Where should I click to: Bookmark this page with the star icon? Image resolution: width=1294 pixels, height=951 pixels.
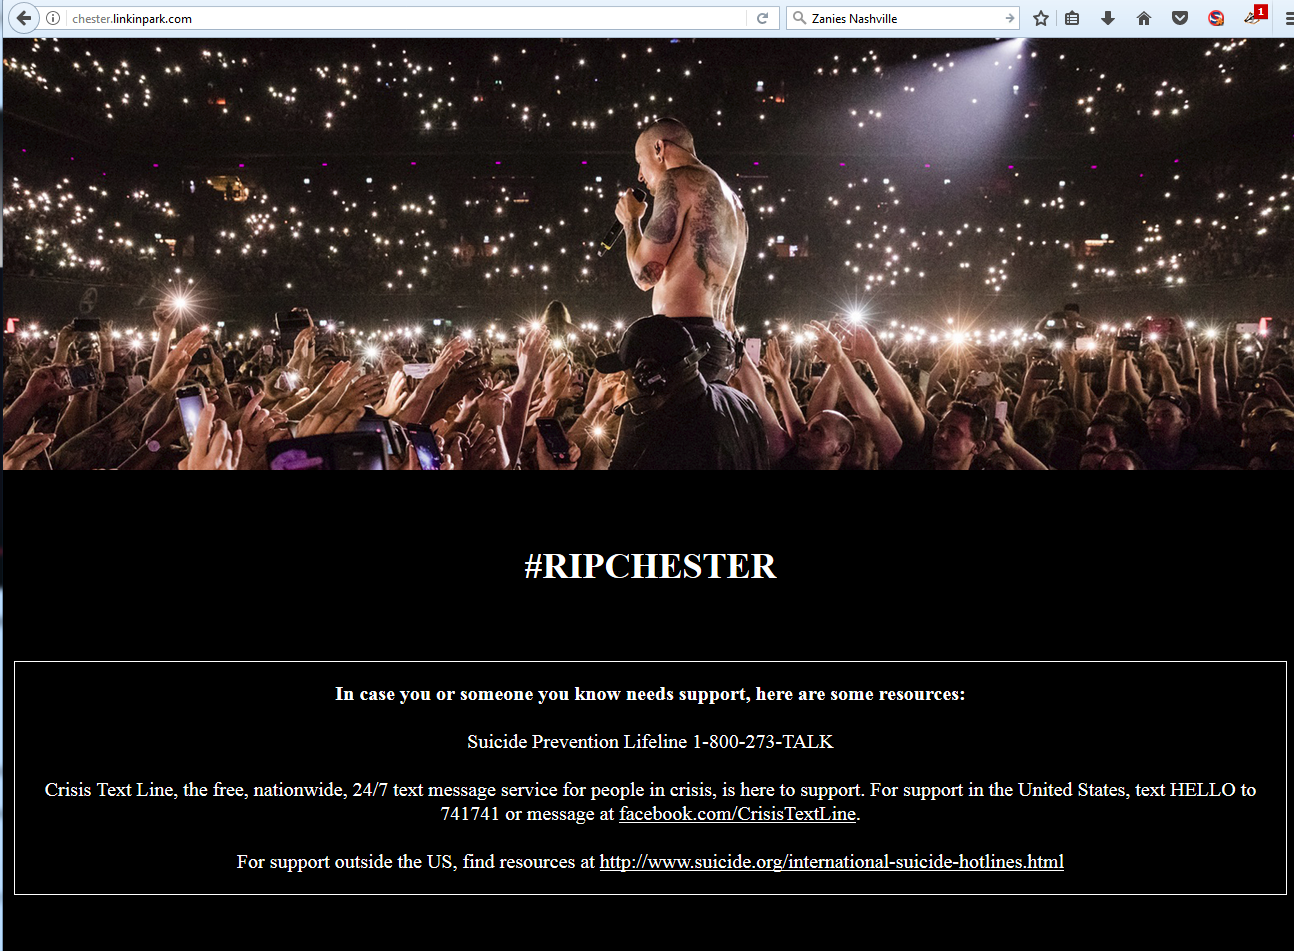coord(1041,18)
